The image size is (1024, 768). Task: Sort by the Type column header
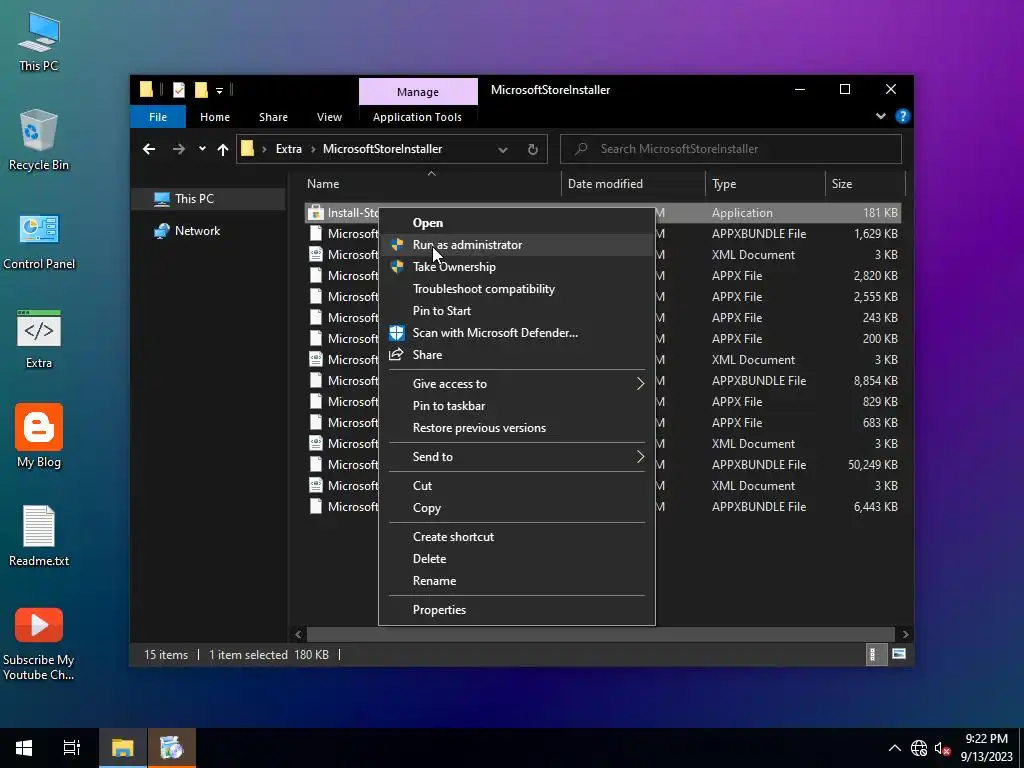(x=765, y=184)
